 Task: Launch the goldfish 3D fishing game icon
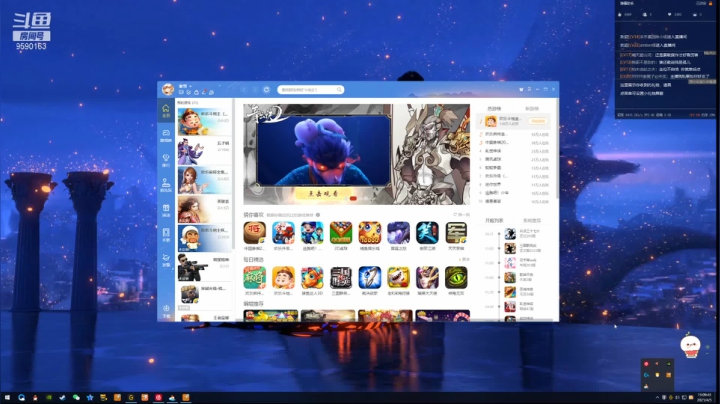[x=312, y=278]
